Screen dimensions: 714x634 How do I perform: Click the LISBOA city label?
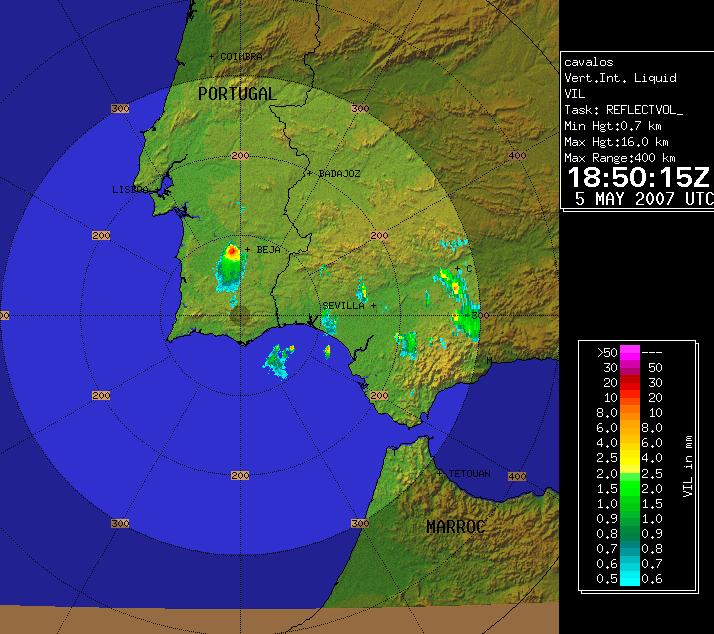click(x=130, y=189)
